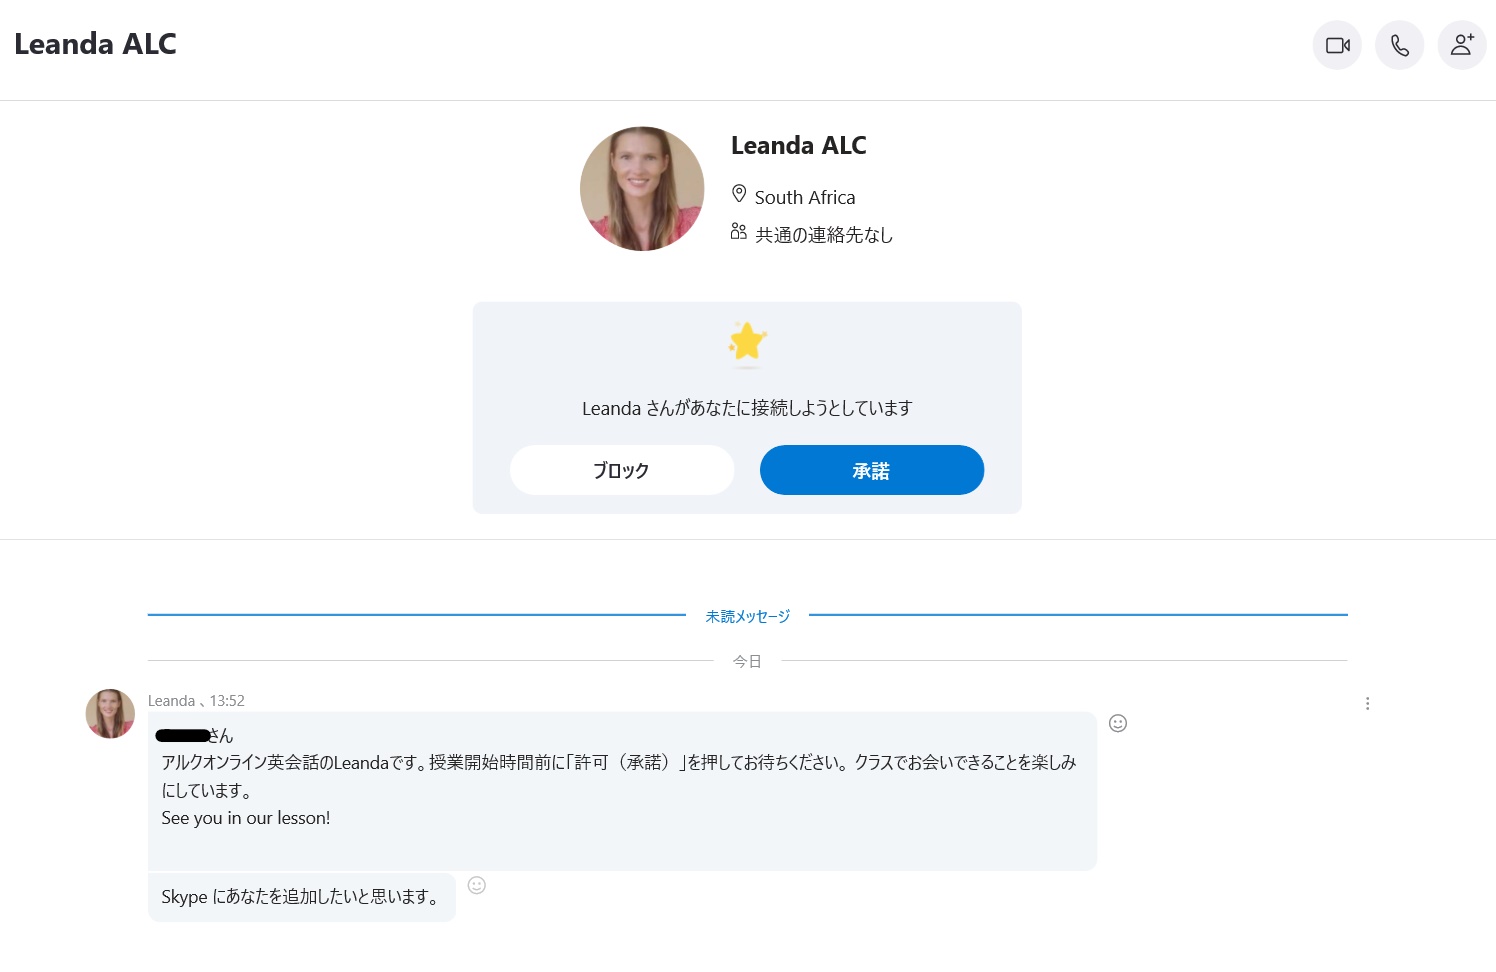Screen dimensions: 1496x972
Task: Click the 未読メッセージ divider label
Action: coord(747,616)
